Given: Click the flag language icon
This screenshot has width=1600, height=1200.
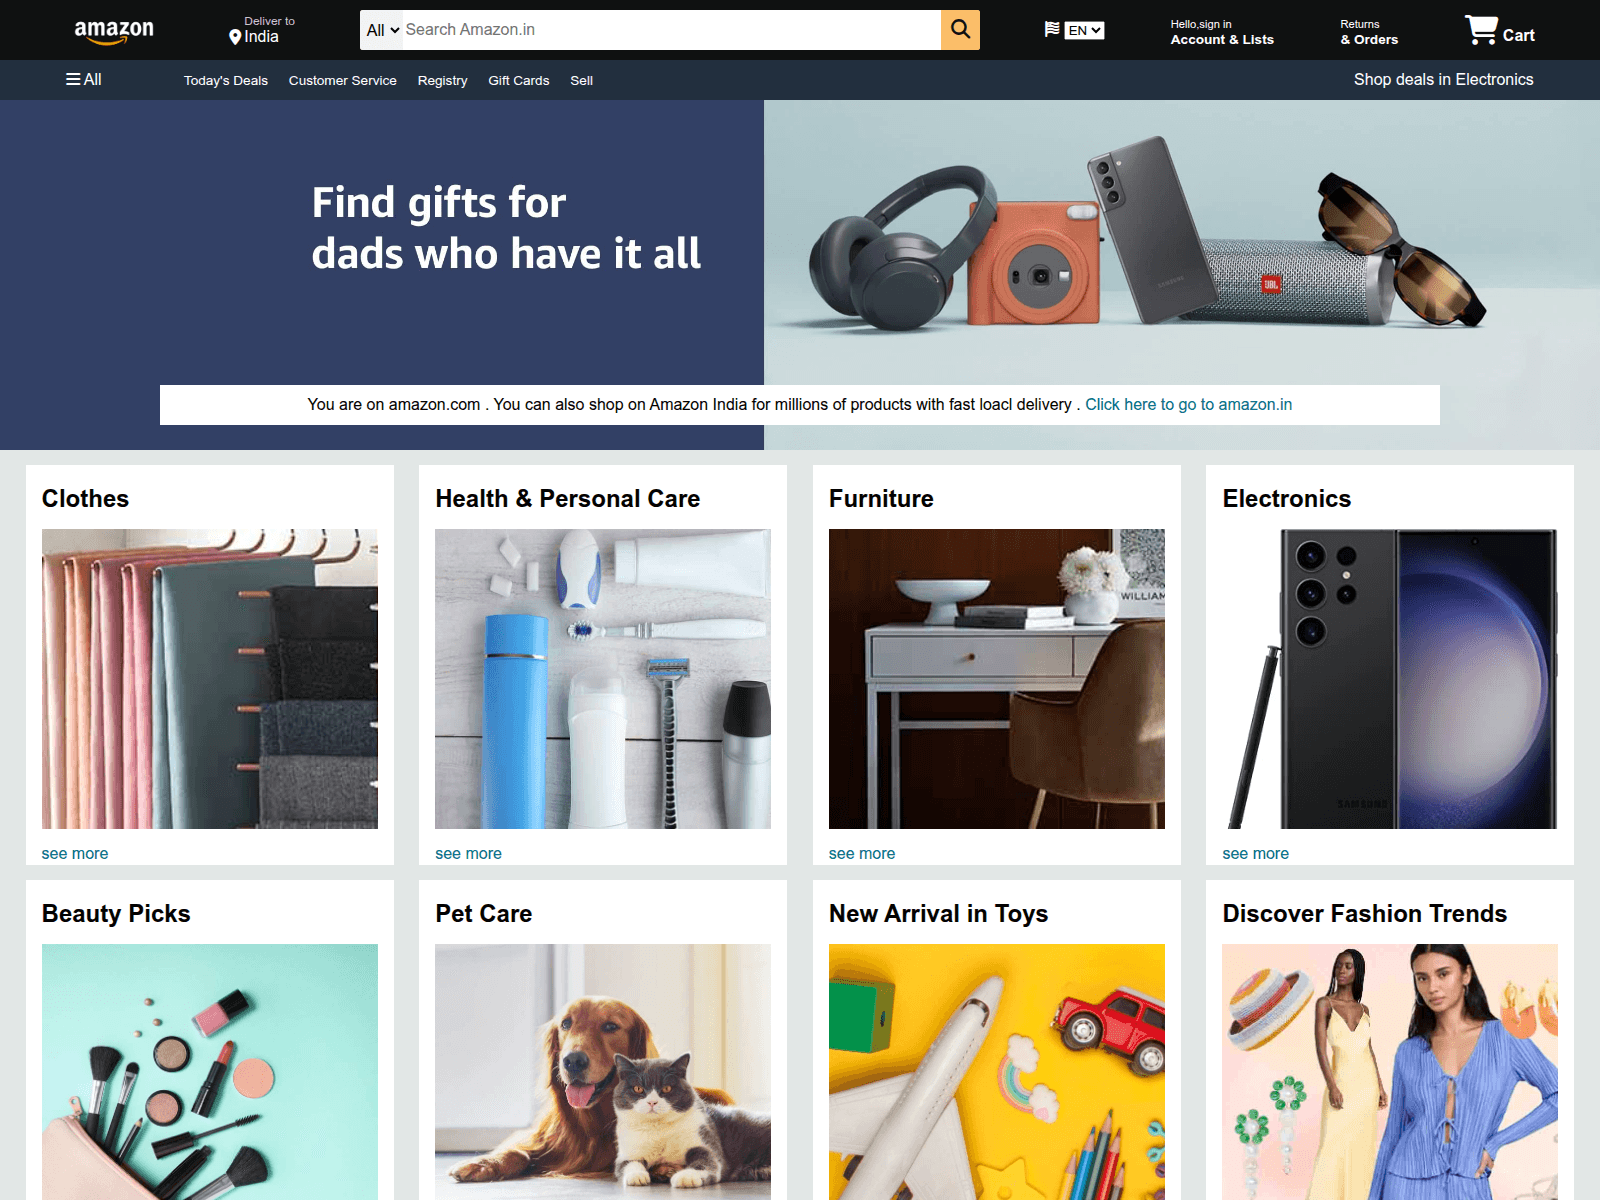Looking at the screenshot, I should click(1052, 29).
